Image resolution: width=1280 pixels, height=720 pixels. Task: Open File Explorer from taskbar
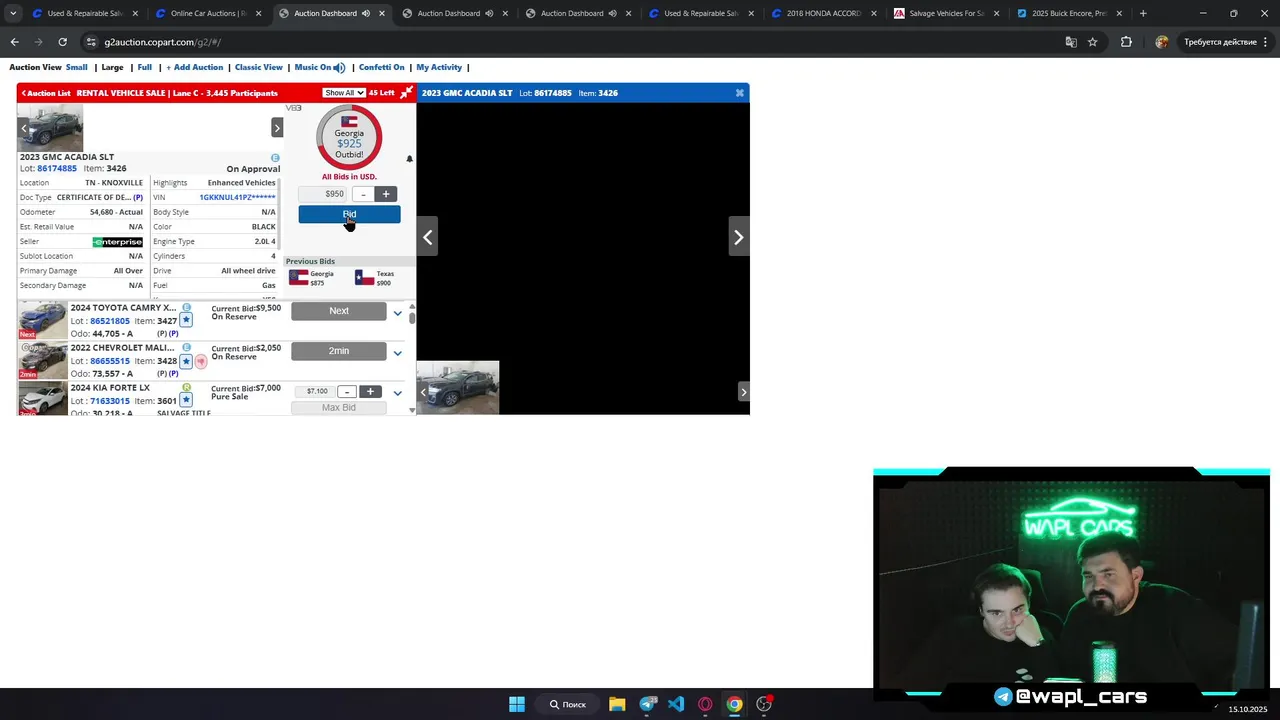[617, 704]
